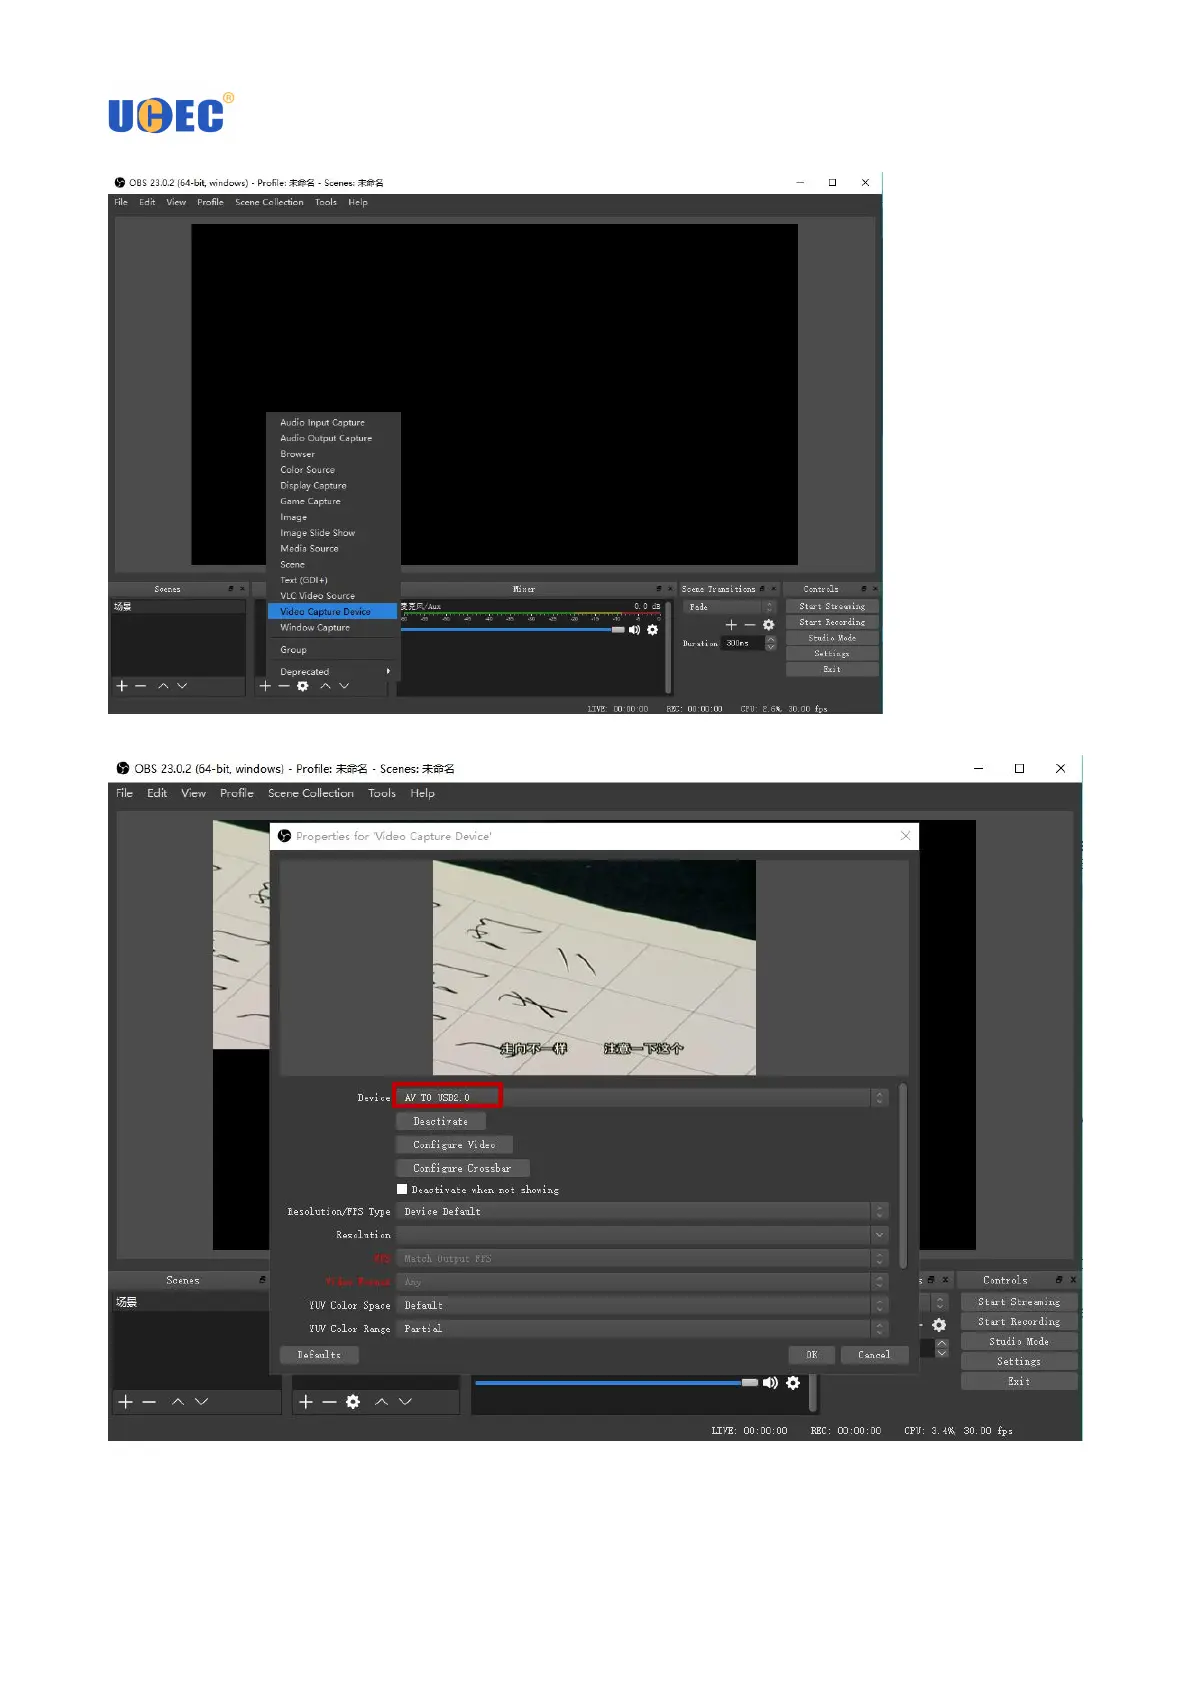
Task: Open Video Format dropdown showing Any
Action: point(642,1282)
